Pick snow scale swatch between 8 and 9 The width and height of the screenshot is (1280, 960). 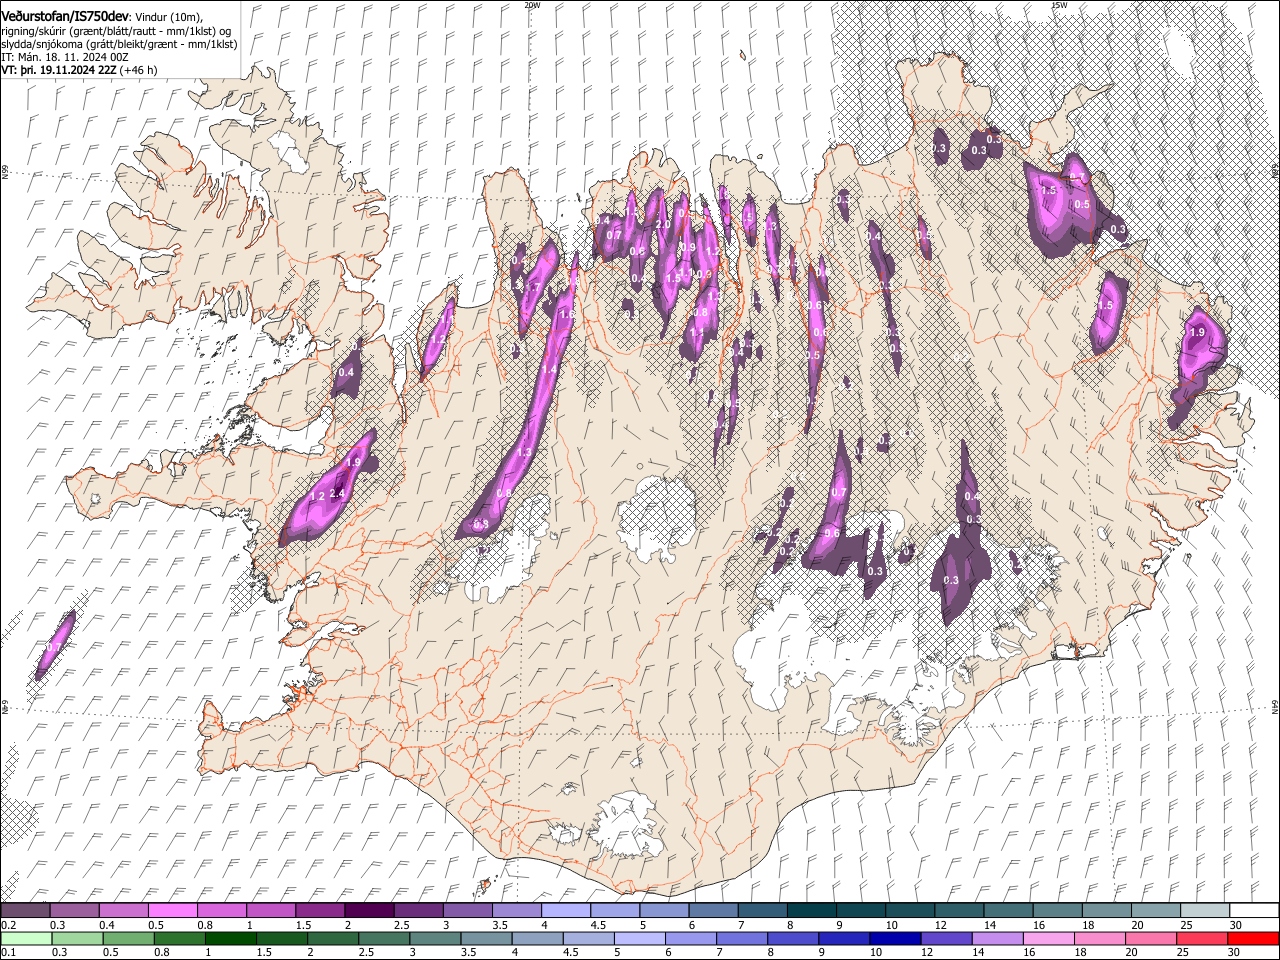tap(811, 910)
